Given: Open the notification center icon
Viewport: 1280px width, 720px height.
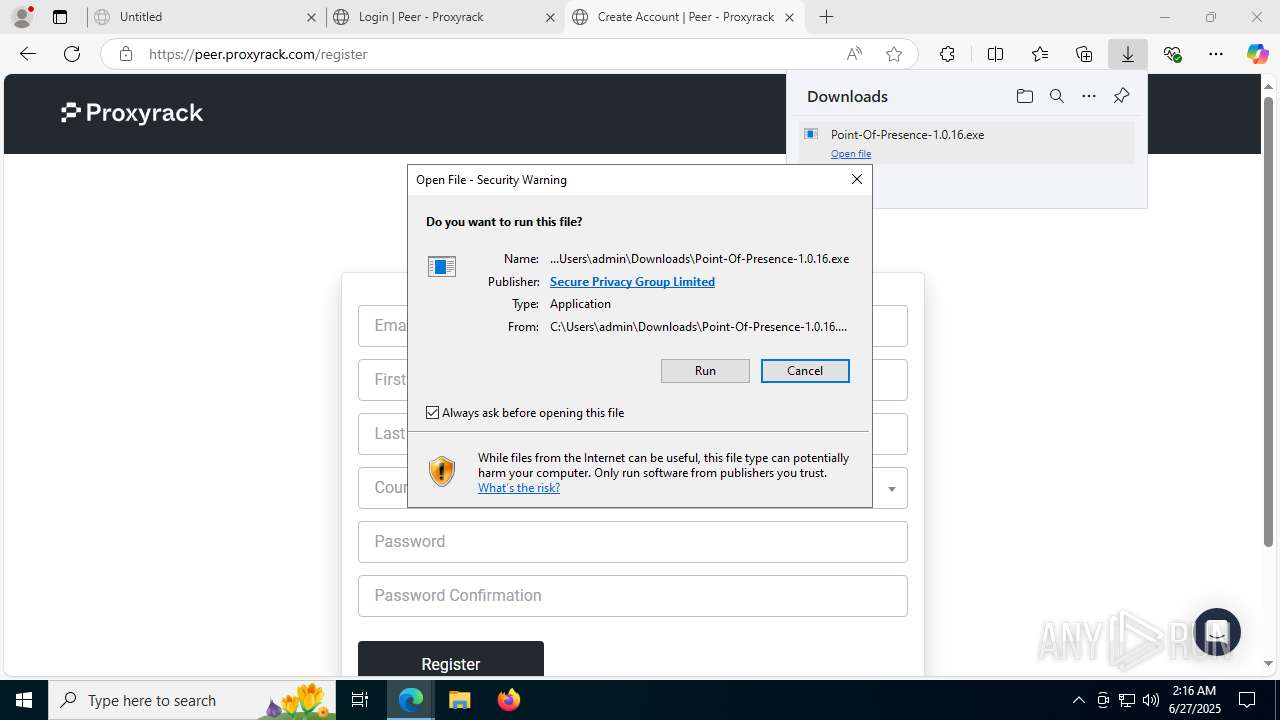Looking at the screenshot, I should pyautogui.click(x=1247, y=700).
